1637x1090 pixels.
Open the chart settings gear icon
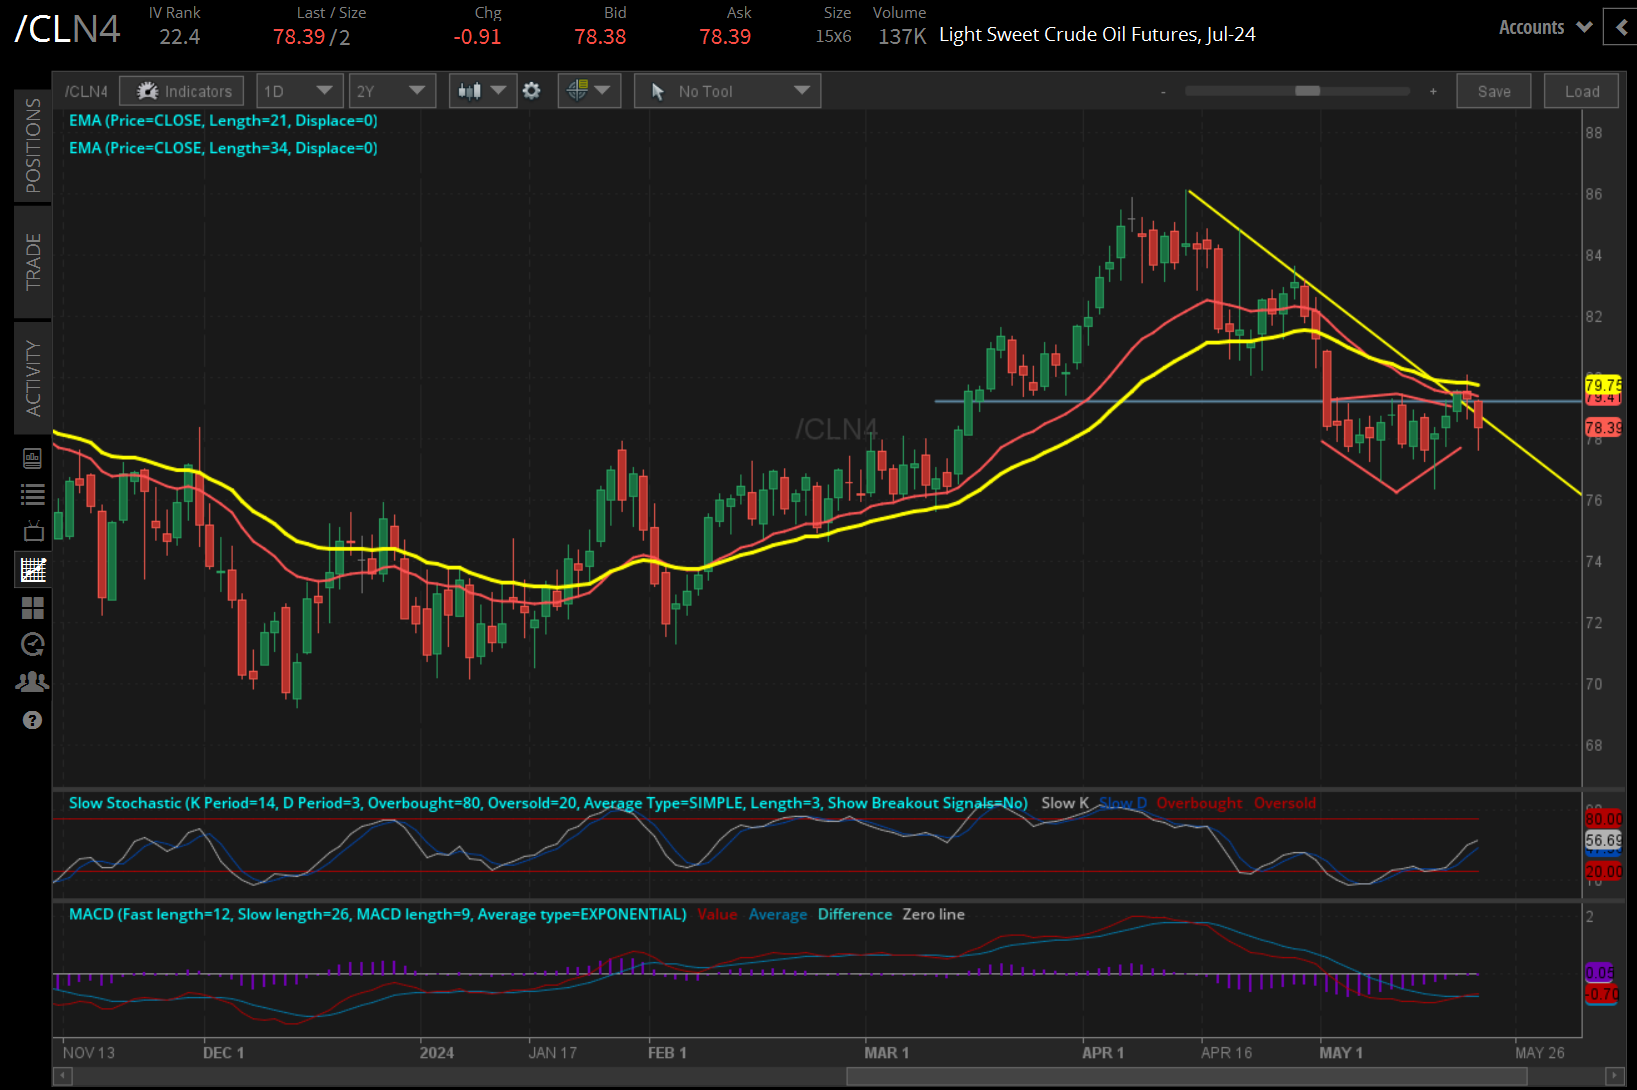(x=531, y=90)
